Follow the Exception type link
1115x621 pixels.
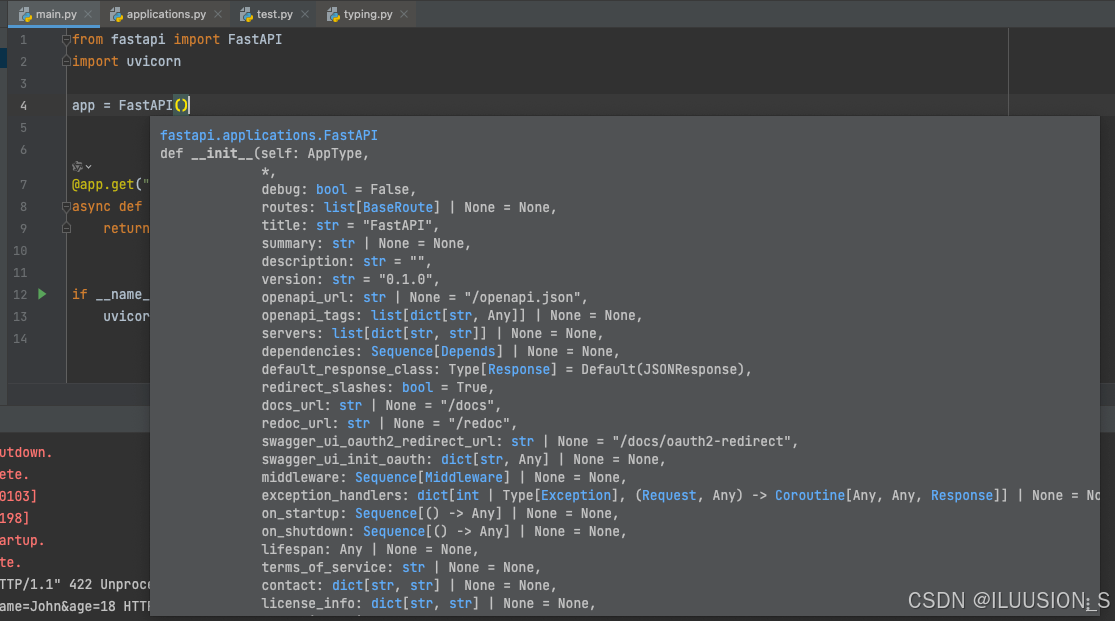coord(576,495)
